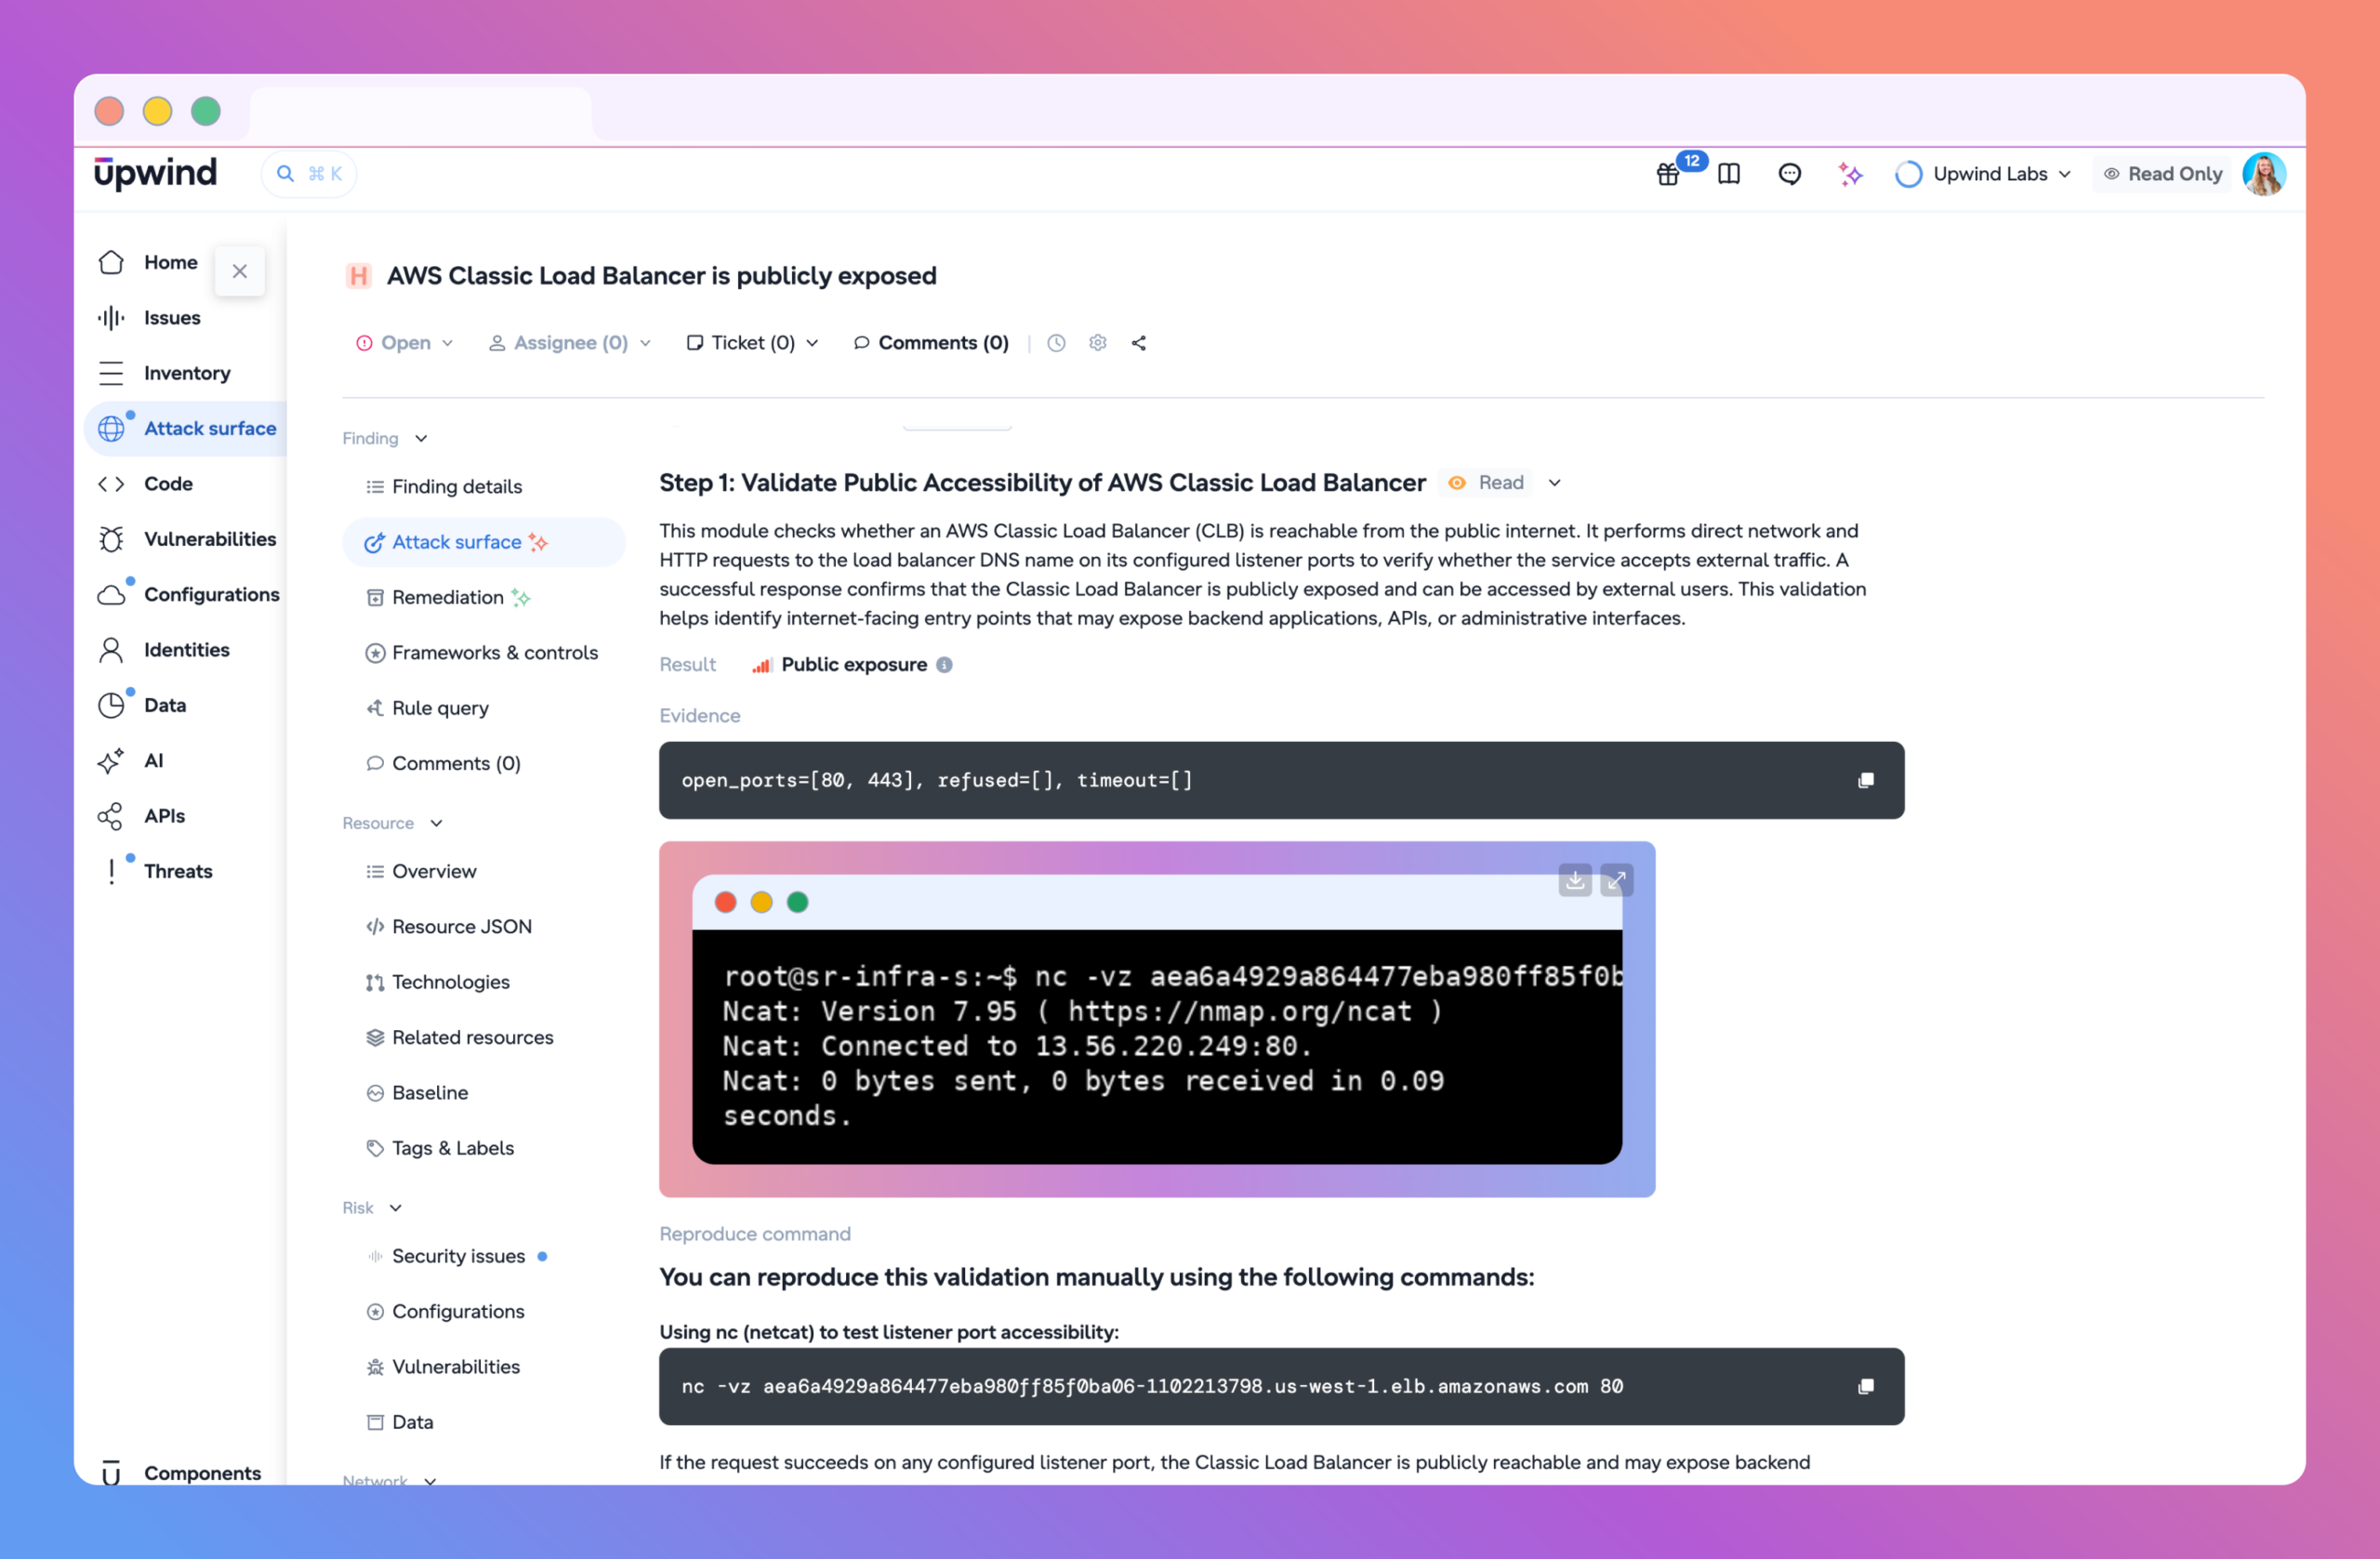Open the user profile avatar
The height and width of the screenshot is (1559, 2380).
coord(2263,174)
